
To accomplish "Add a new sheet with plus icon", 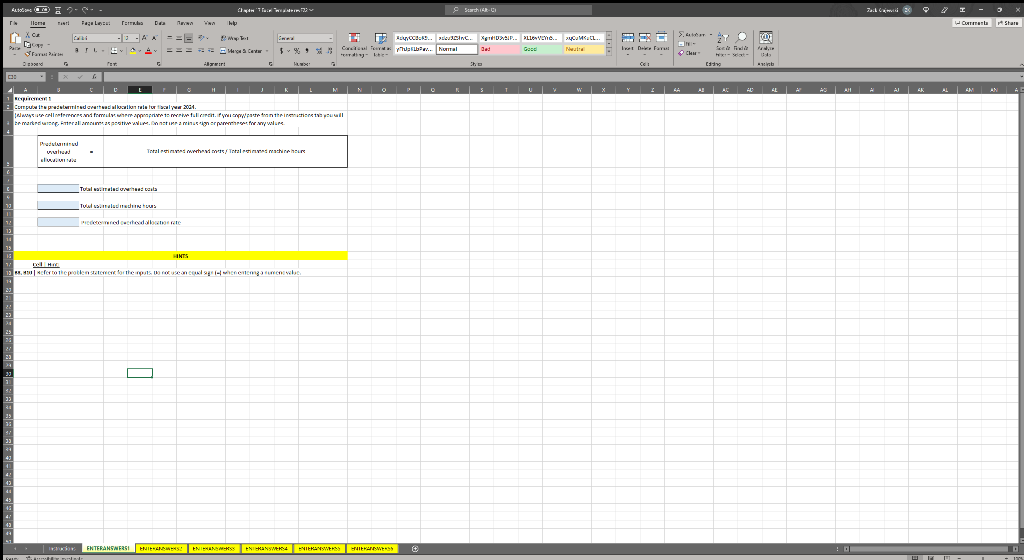I will [415, 549].
